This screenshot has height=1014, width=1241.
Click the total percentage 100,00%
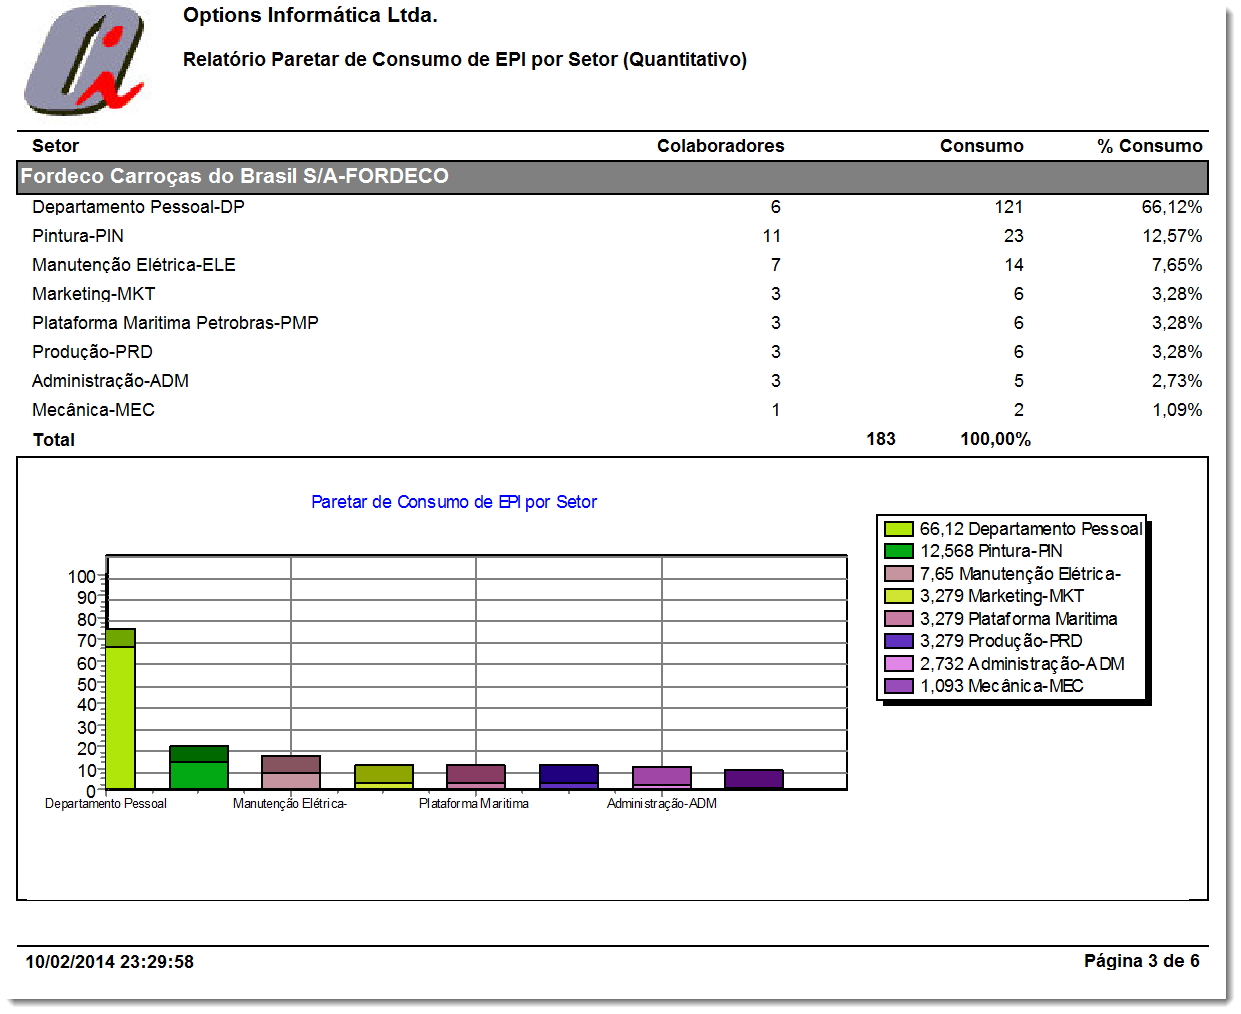[x=995, y=439]
